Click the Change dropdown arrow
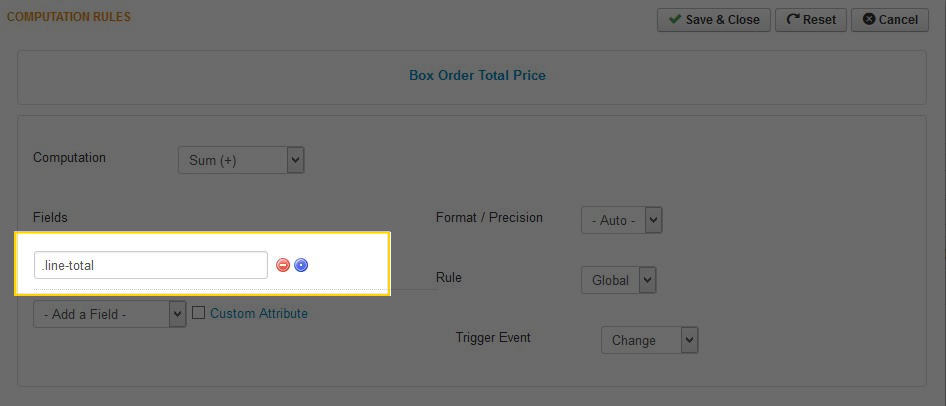 pos(690,340)
